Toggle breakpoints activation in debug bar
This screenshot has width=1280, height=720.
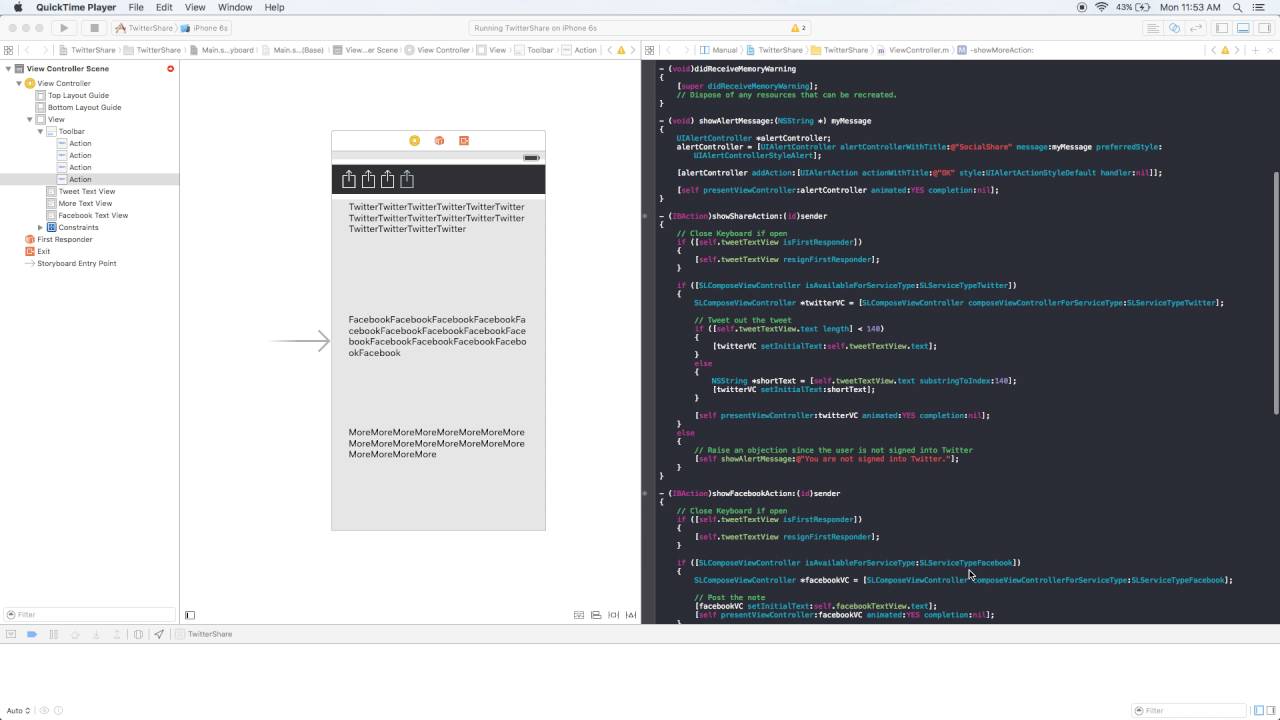coord(32,634)
